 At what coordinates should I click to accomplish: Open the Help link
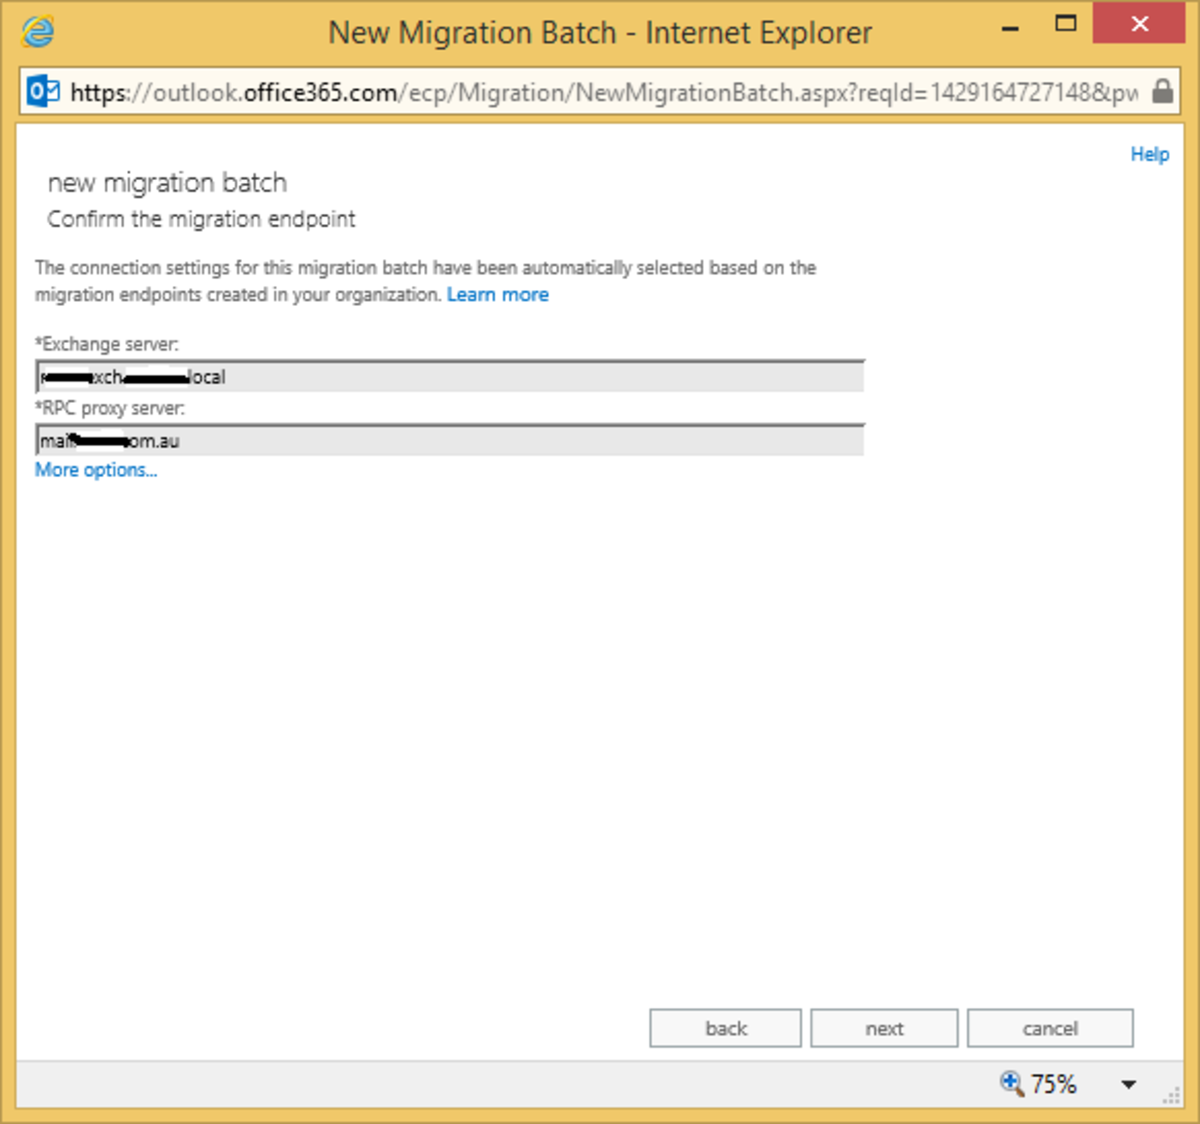[x=1149, y=154]
